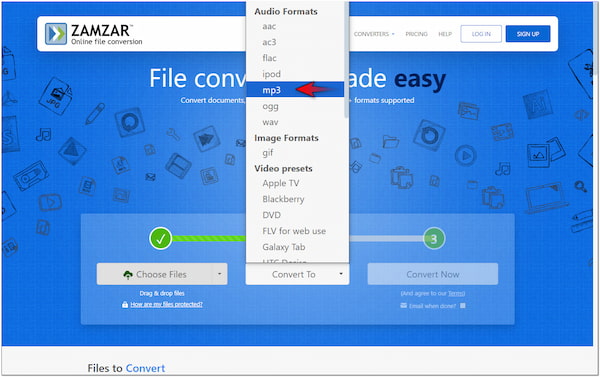Image resolution: width=600 pixels, height=377 pixels.
Task: Click the format list scrollbar
Action: click(346, 59)
